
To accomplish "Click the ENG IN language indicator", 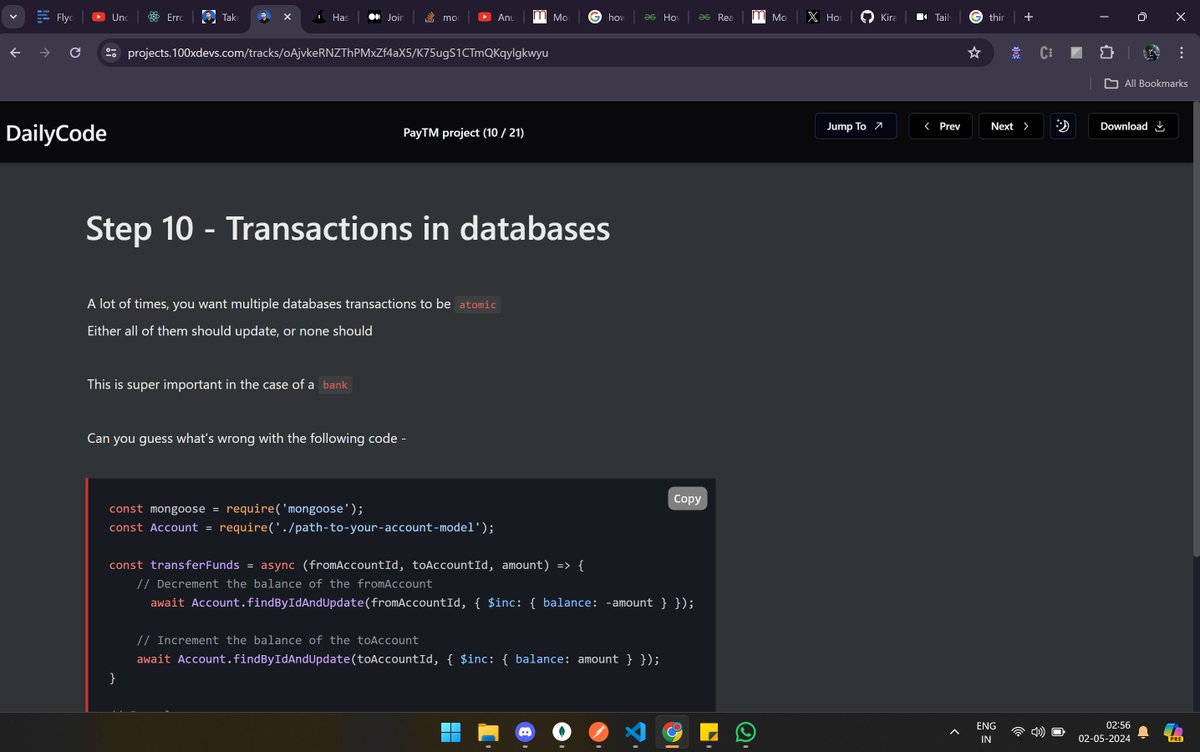I will click(986, 732).
